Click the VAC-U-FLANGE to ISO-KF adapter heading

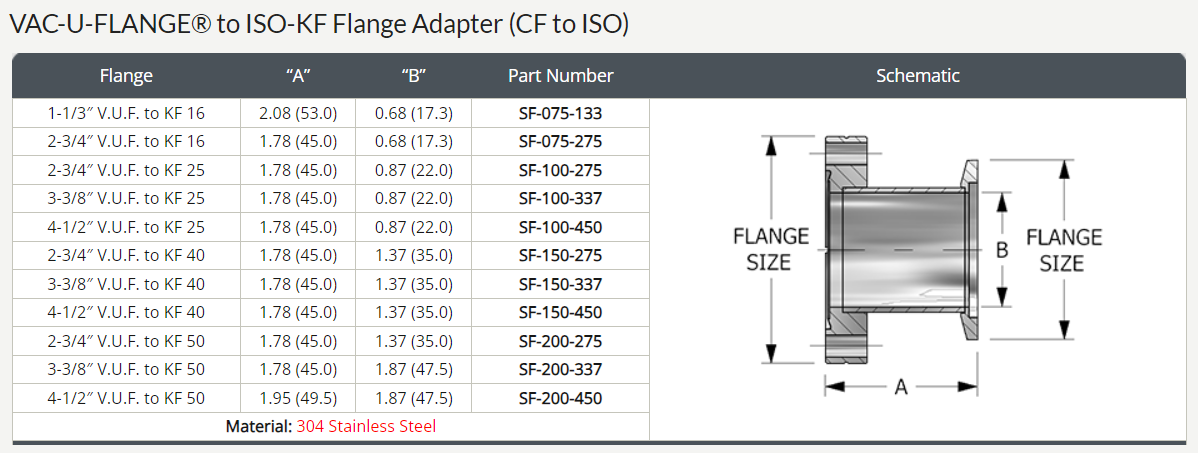pyautogui.click(x=319, y=24)
